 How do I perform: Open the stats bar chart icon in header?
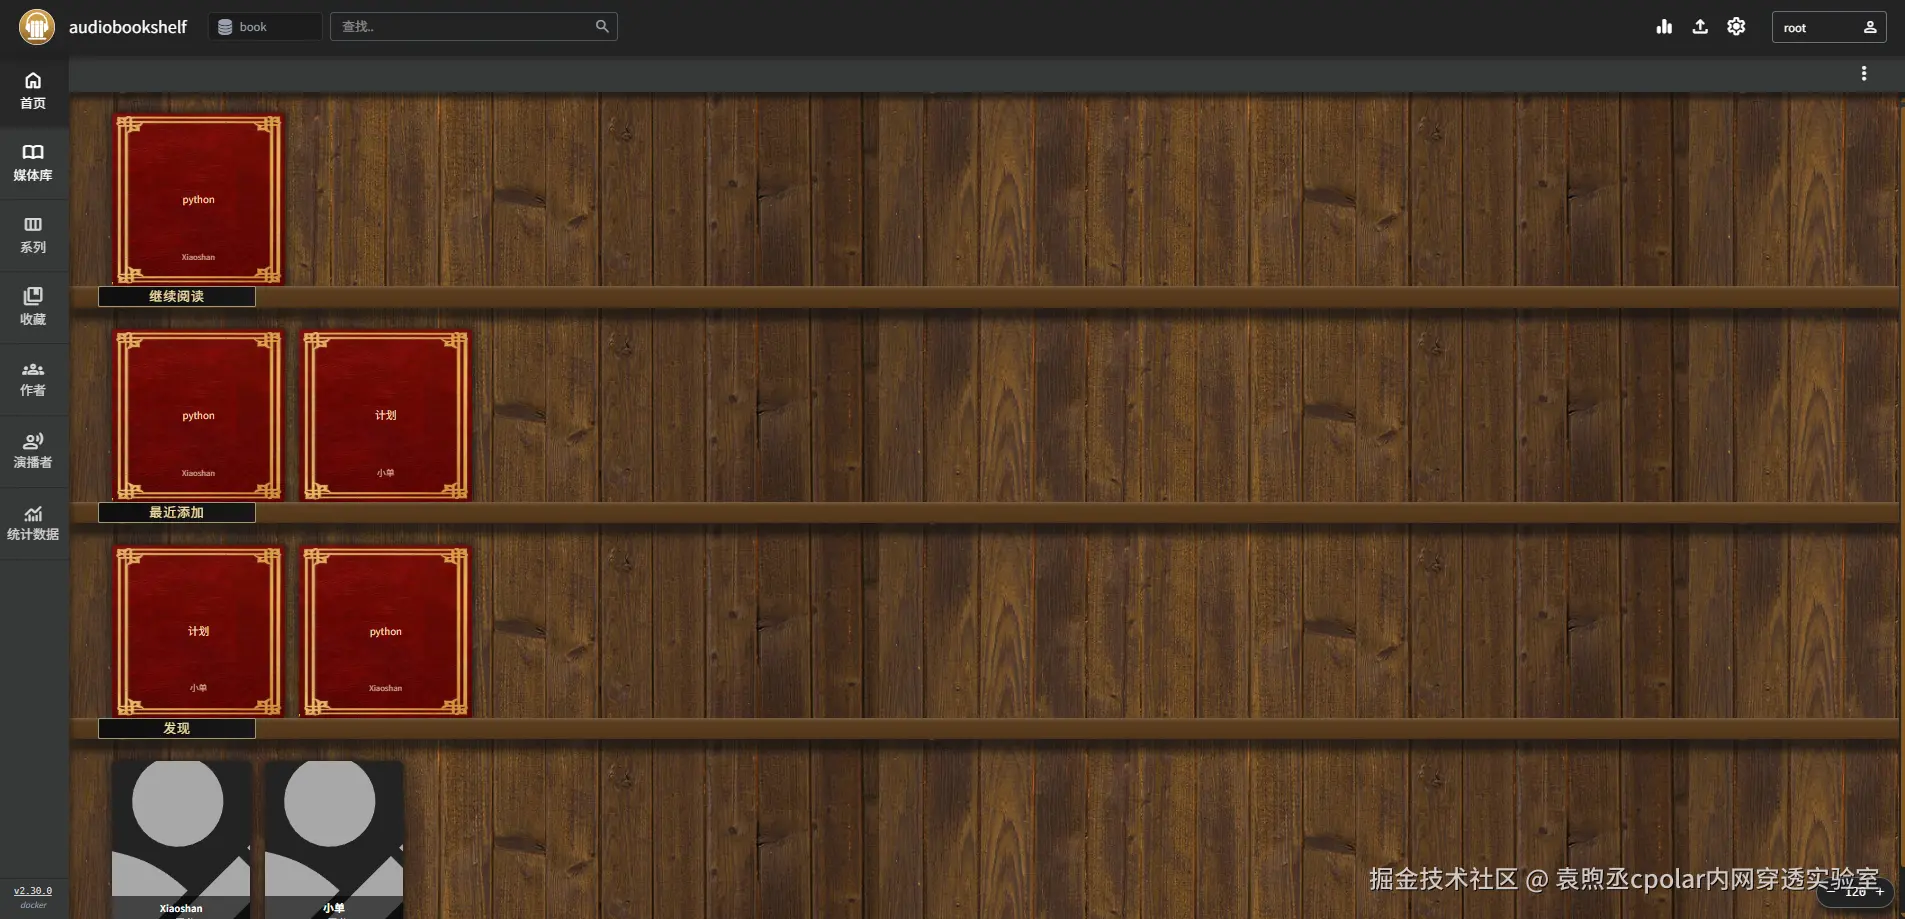[x=1664, y=27]
